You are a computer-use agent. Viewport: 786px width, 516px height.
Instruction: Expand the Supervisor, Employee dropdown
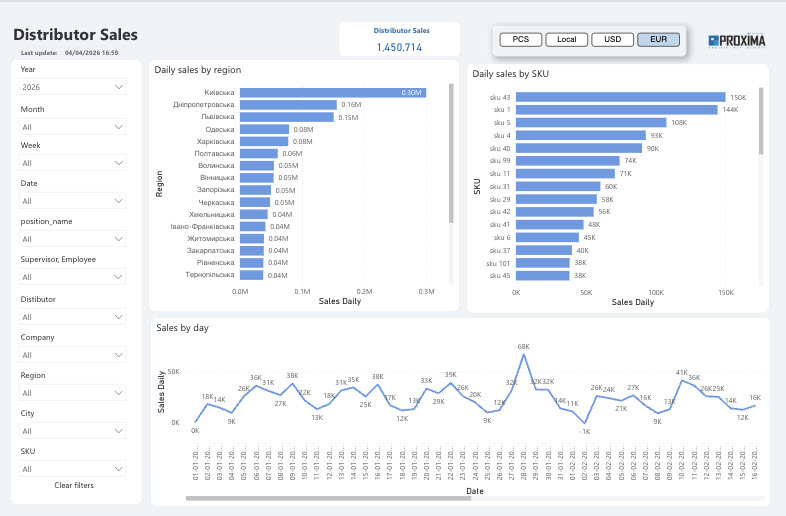(x=73, y=277)
